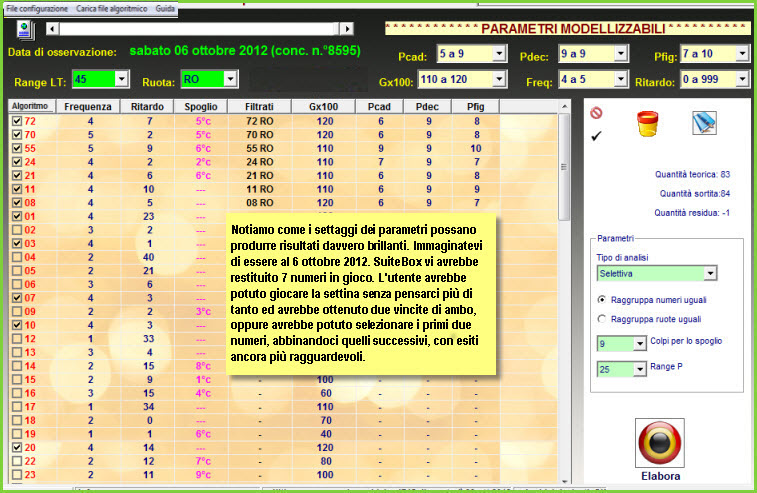
Task: Click the black checkmark select-all icon
Action: 597,136
